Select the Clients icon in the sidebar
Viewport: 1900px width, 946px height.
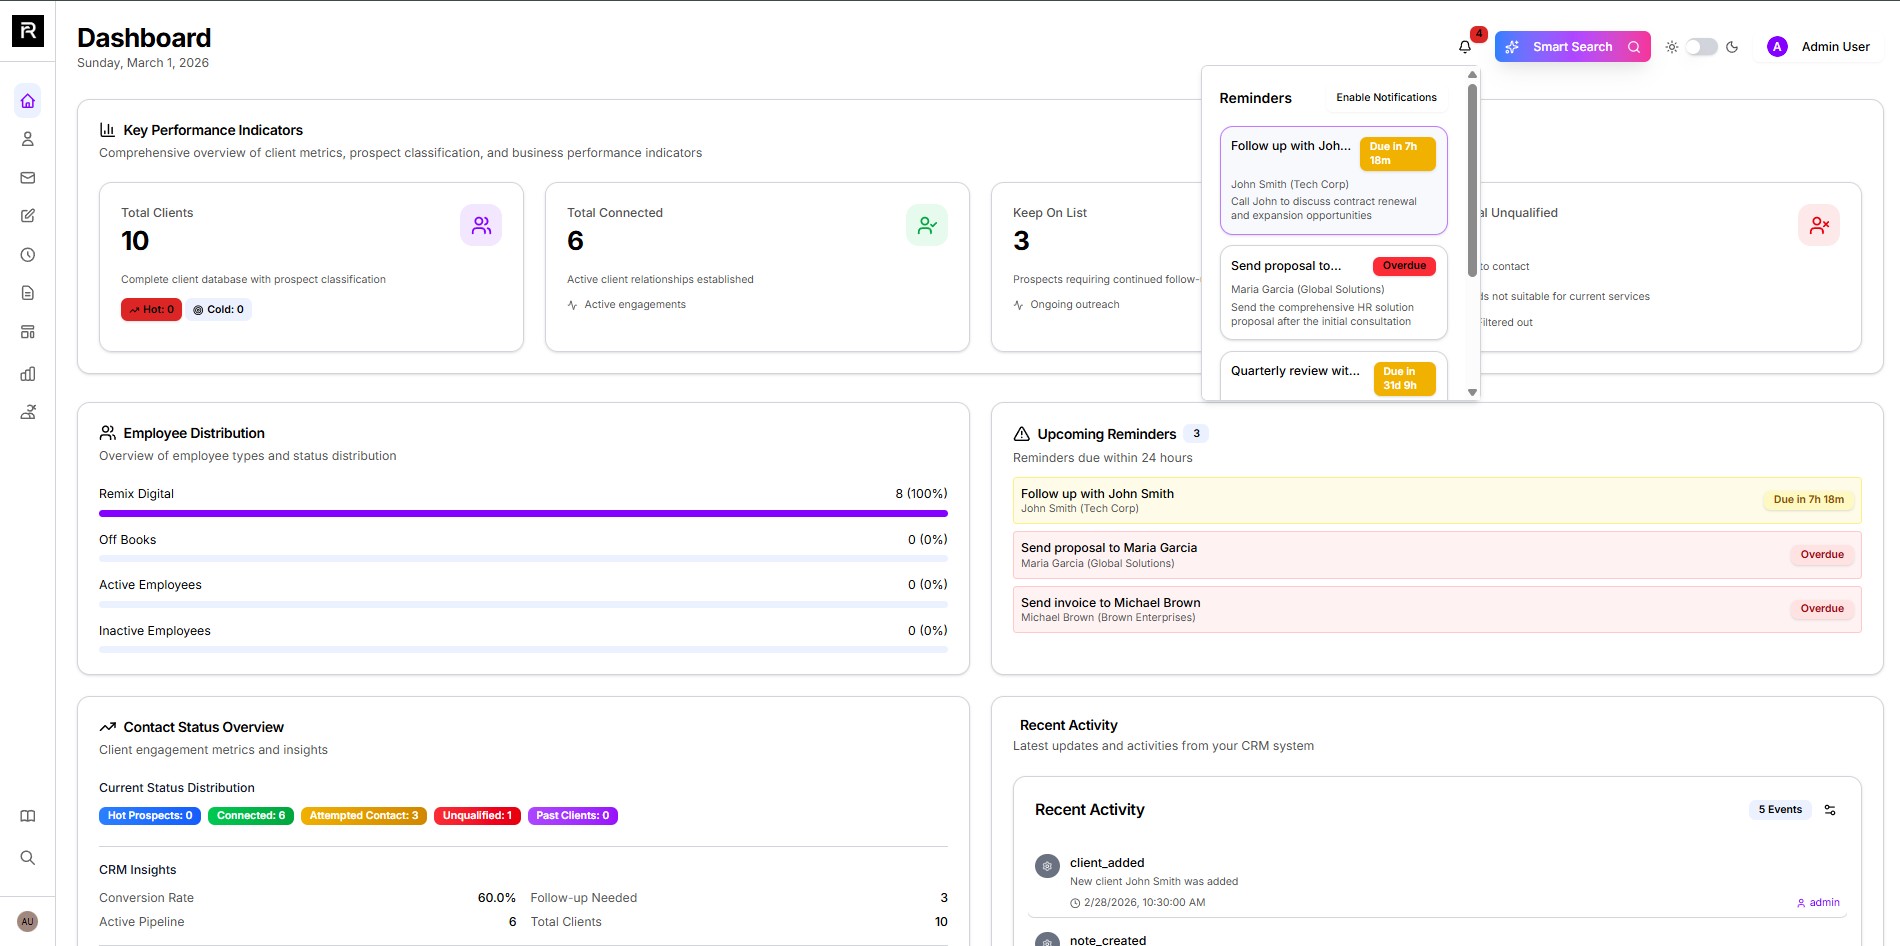27,139
